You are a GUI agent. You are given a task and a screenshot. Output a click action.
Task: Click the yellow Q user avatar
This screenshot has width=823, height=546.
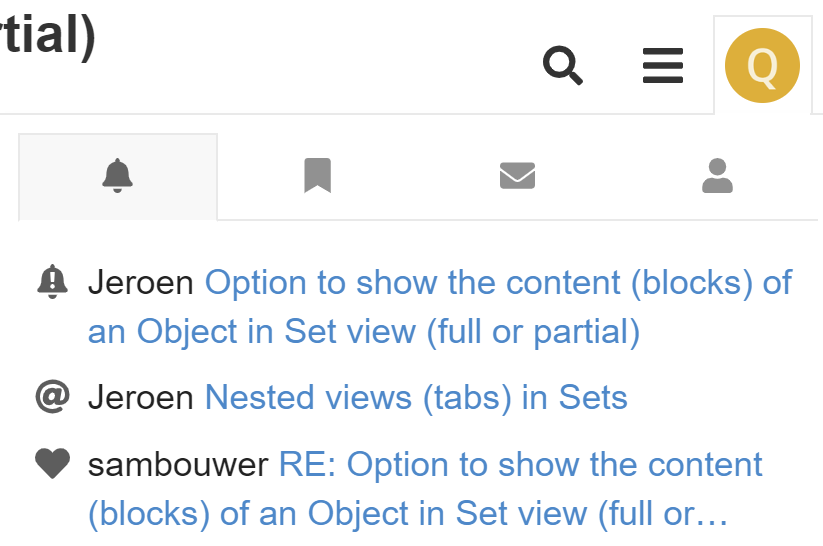pyautogui.click(x=762, y=66)
